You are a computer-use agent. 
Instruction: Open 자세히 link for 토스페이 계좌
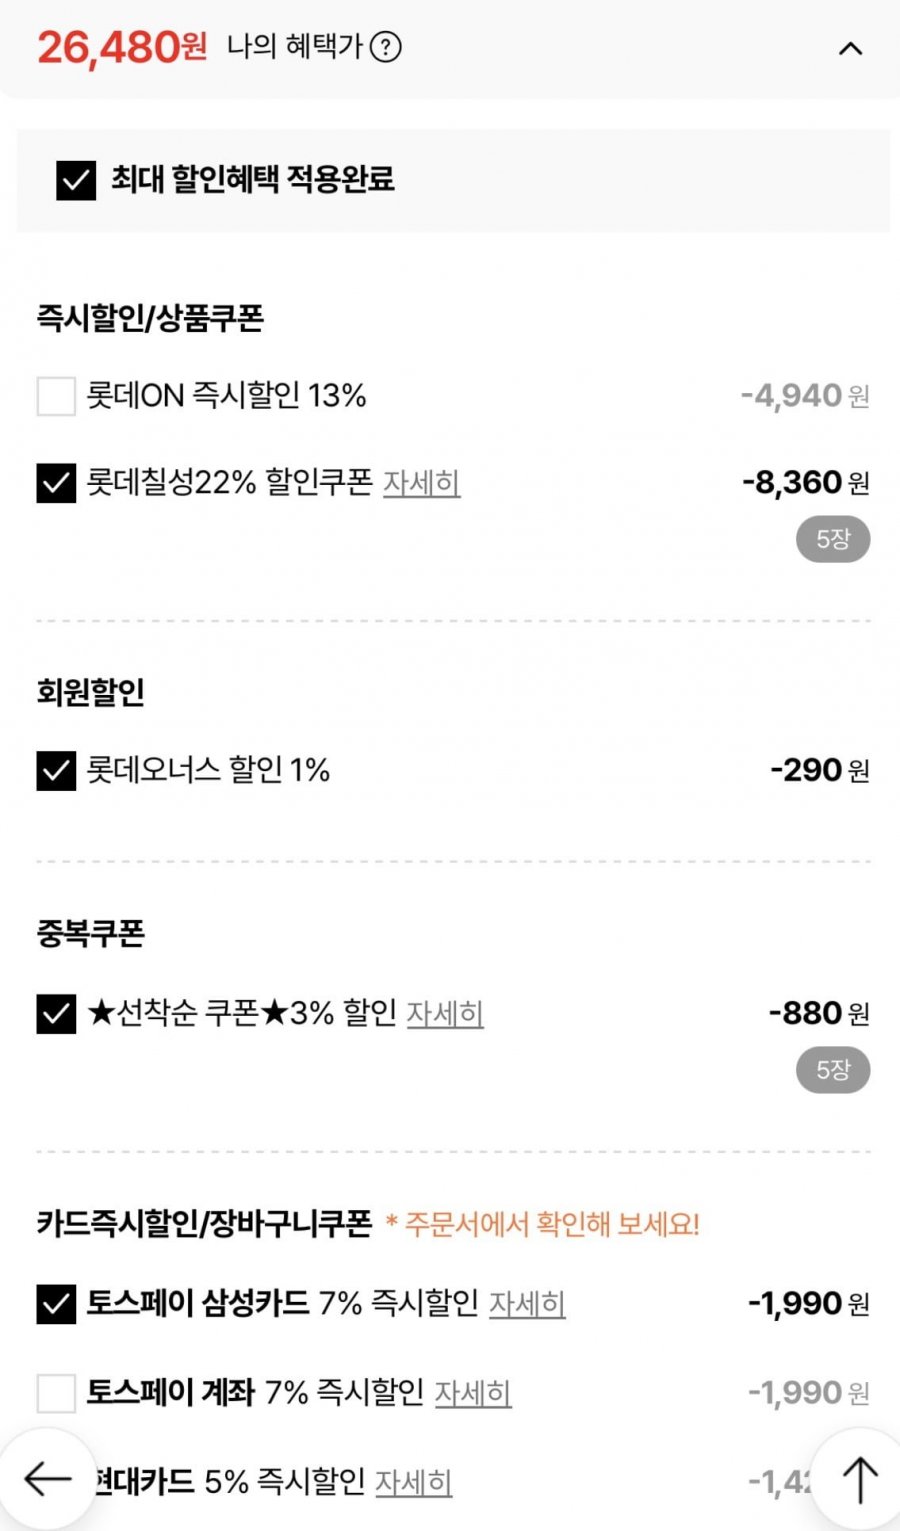(473, 1392)
